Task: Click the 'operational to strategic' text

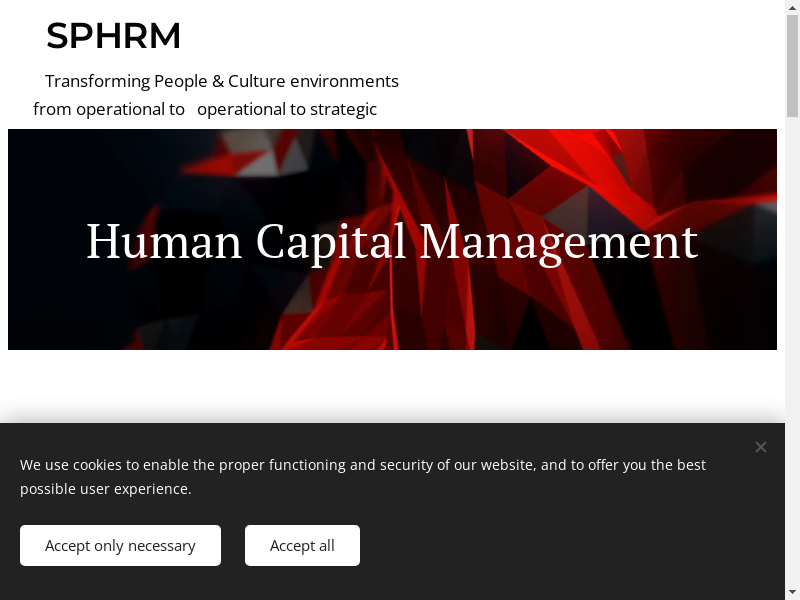Action: 287,109
